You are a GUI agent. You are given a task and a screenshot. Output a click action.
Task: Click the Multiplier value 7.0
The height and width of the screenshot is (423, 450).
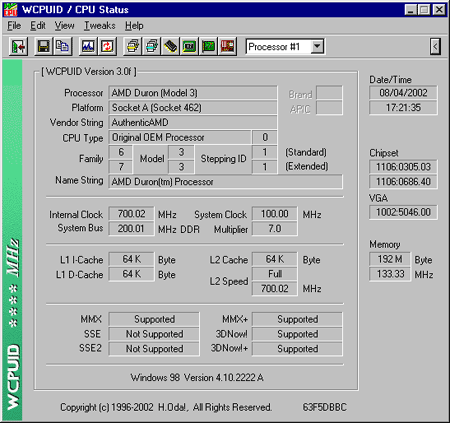click(x=275, y=228)
